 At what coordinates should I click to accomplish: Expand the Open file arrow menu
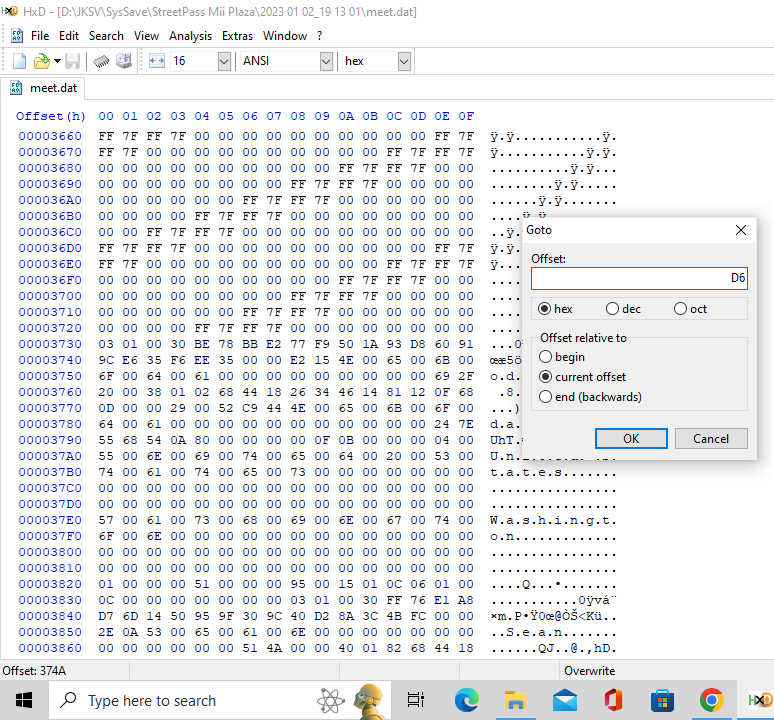pyautogui.click(x=57, y=61)
